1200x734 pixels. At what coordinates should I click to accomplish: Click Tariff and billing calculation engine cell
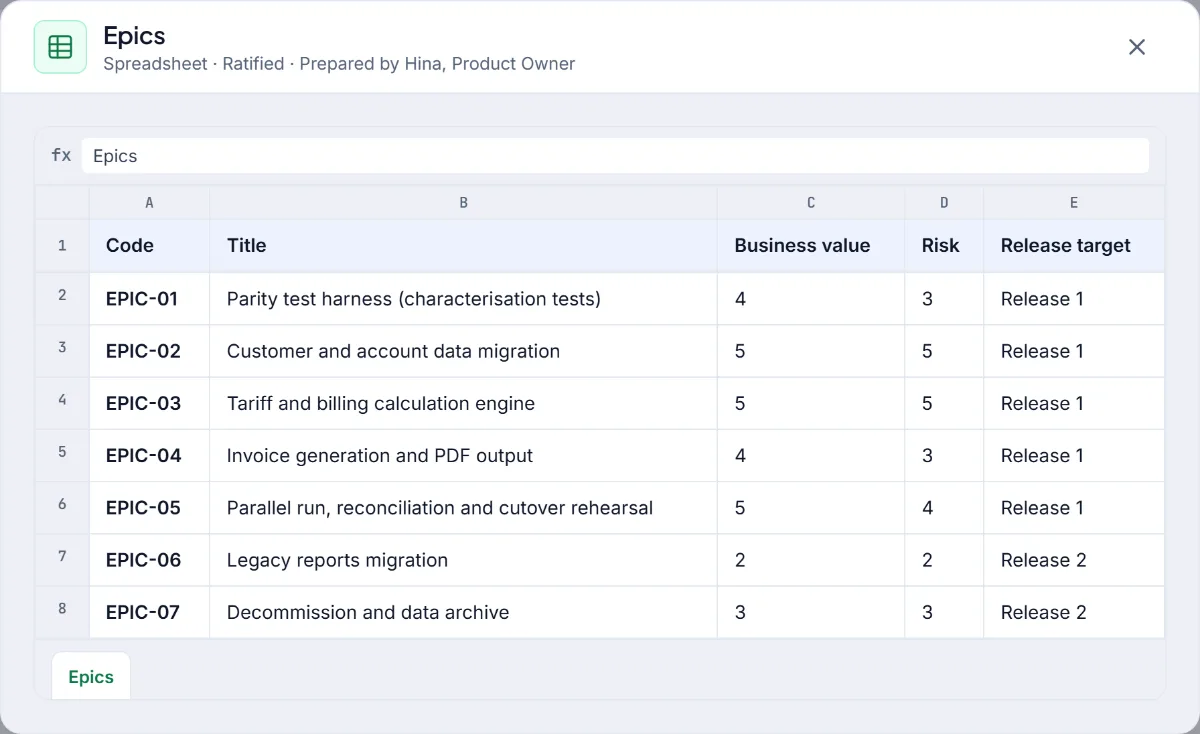463,402
